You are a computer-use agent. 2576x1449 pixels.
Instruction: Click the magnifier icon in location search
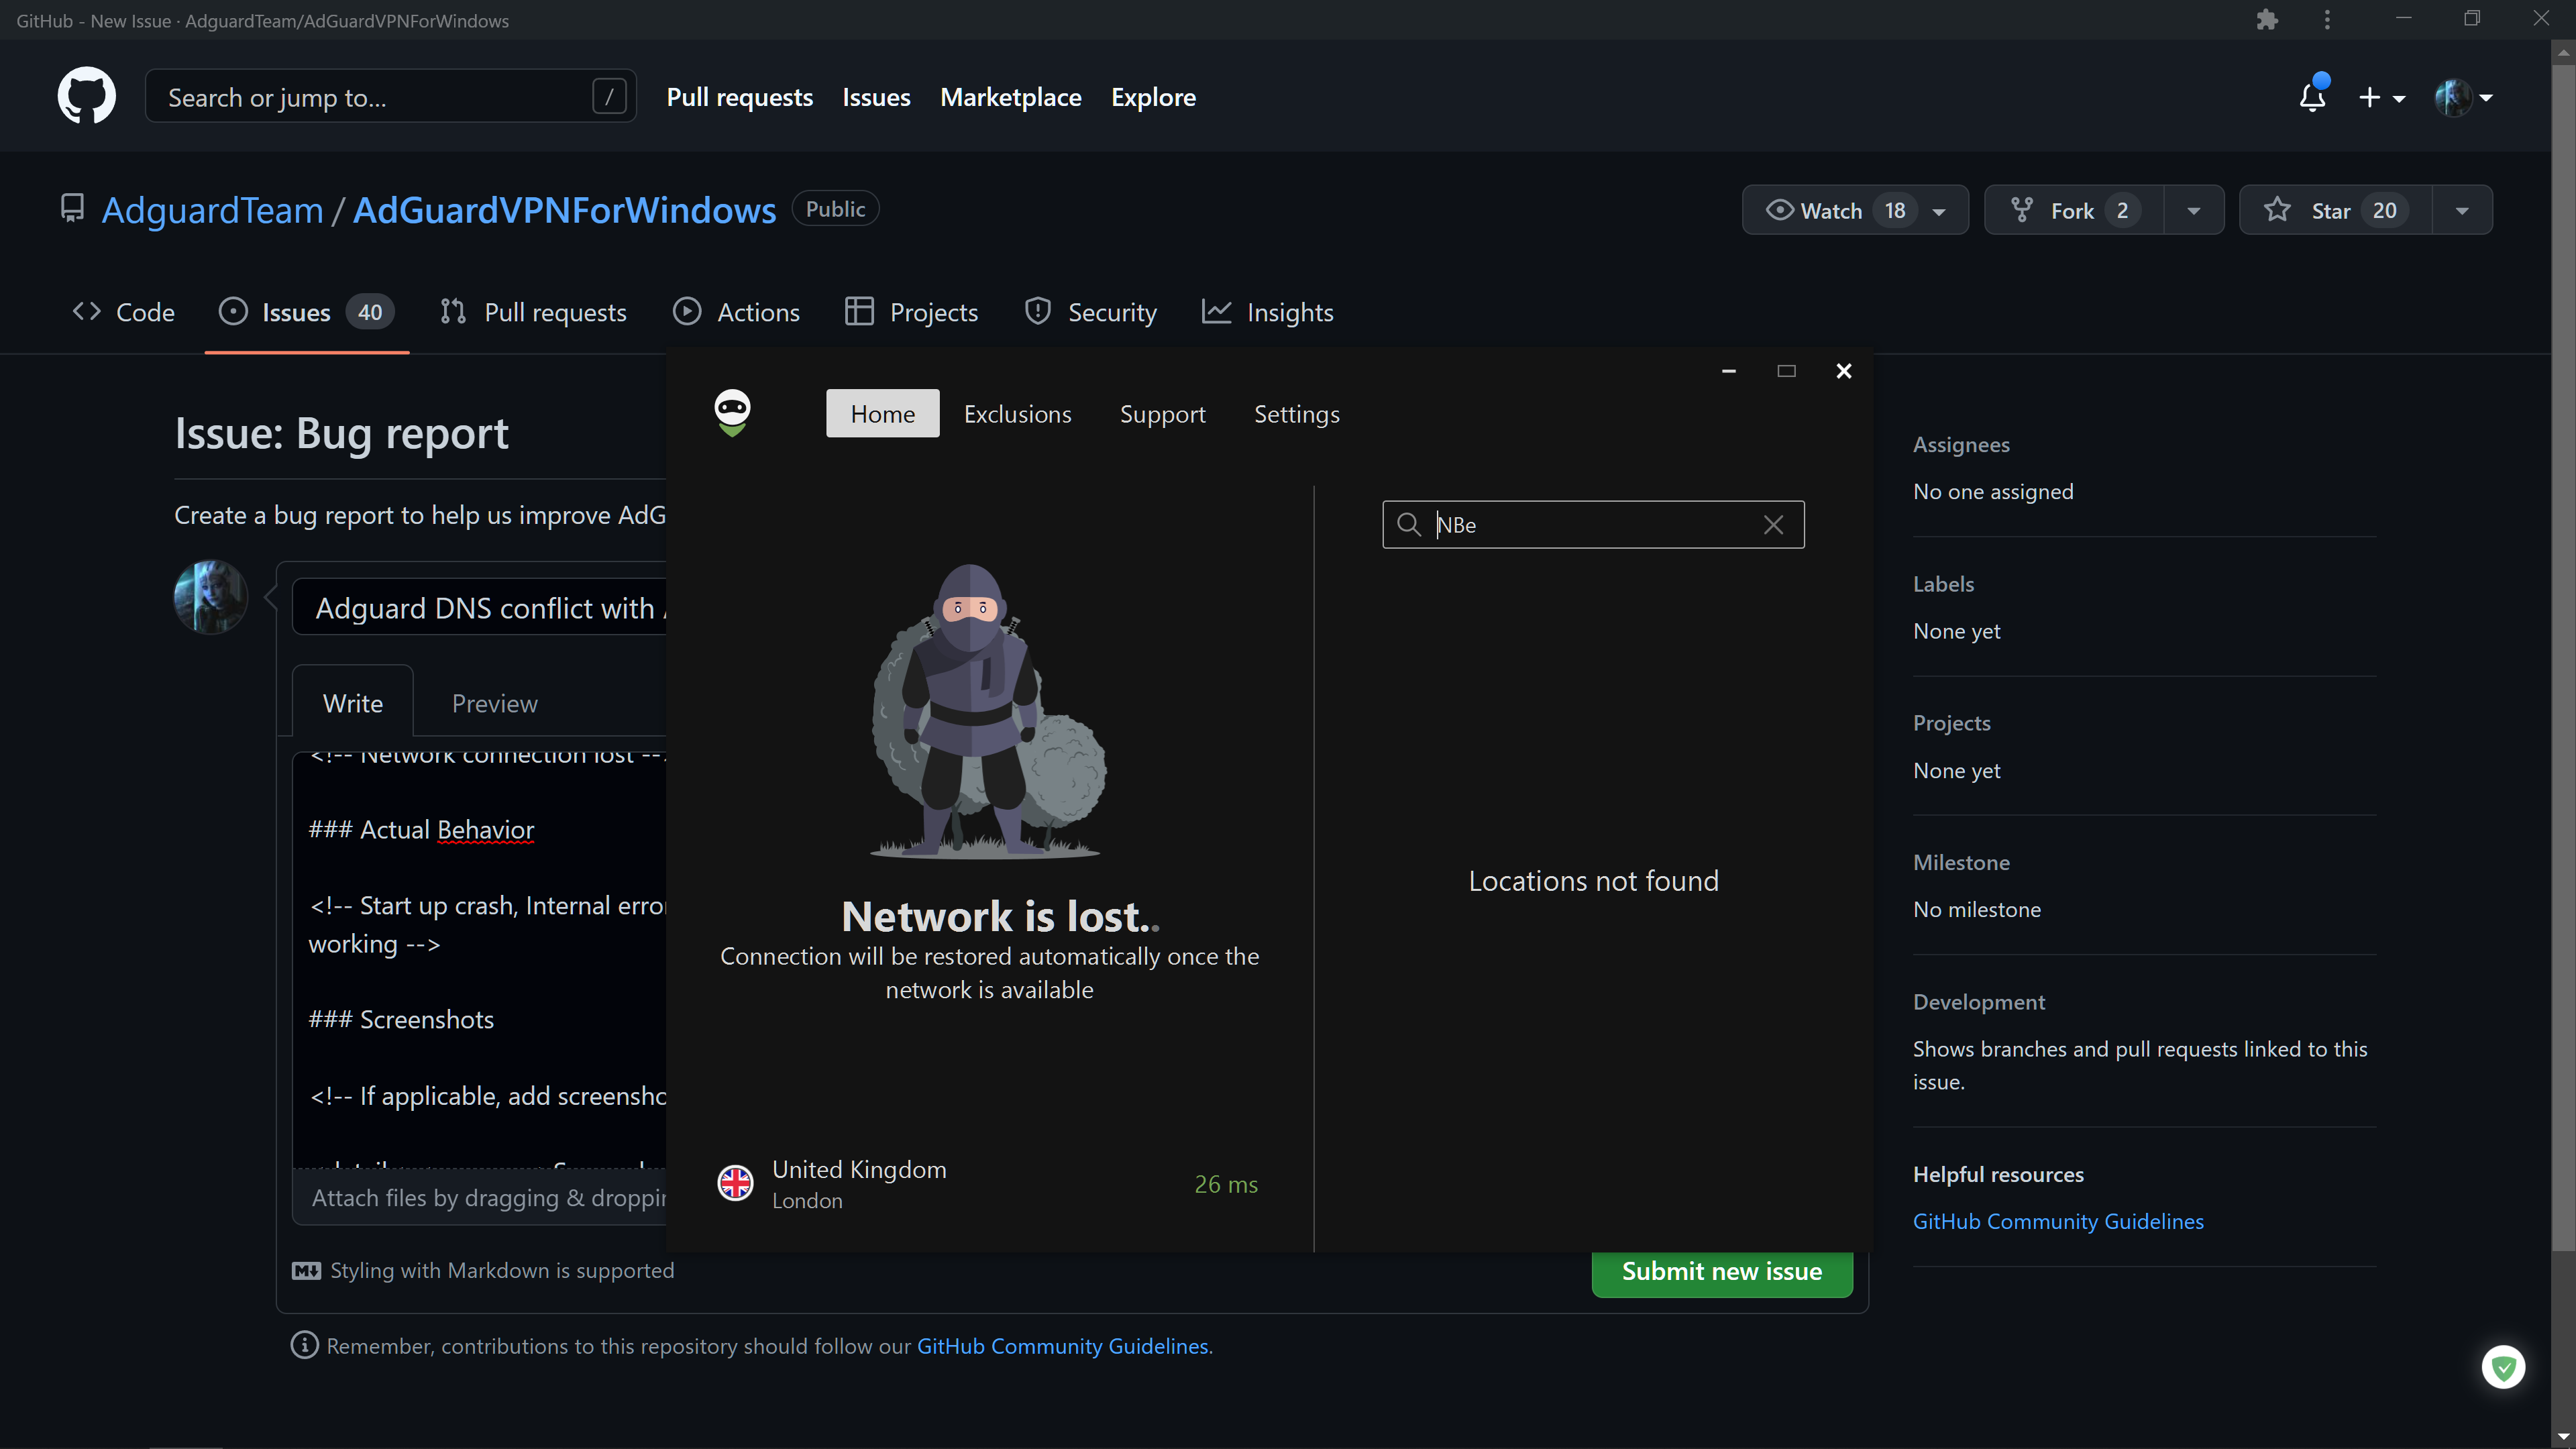[x=1408, y=525]
